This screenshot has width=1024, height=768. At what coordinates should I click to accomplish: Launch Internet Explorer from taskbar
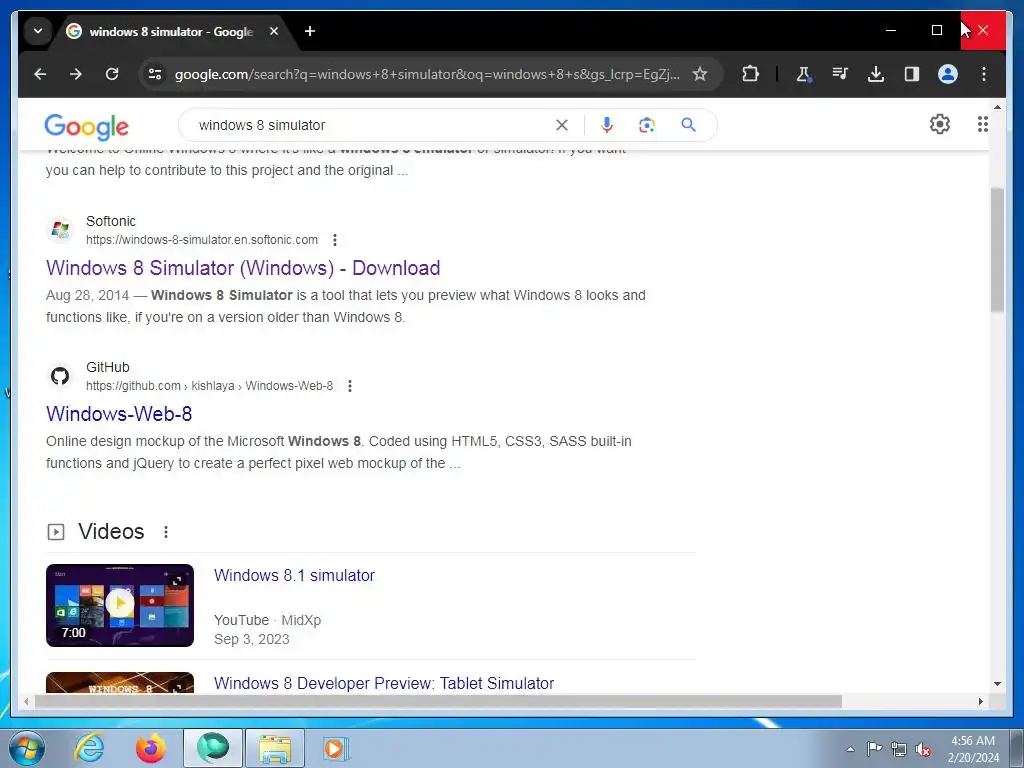coord(89,748)
